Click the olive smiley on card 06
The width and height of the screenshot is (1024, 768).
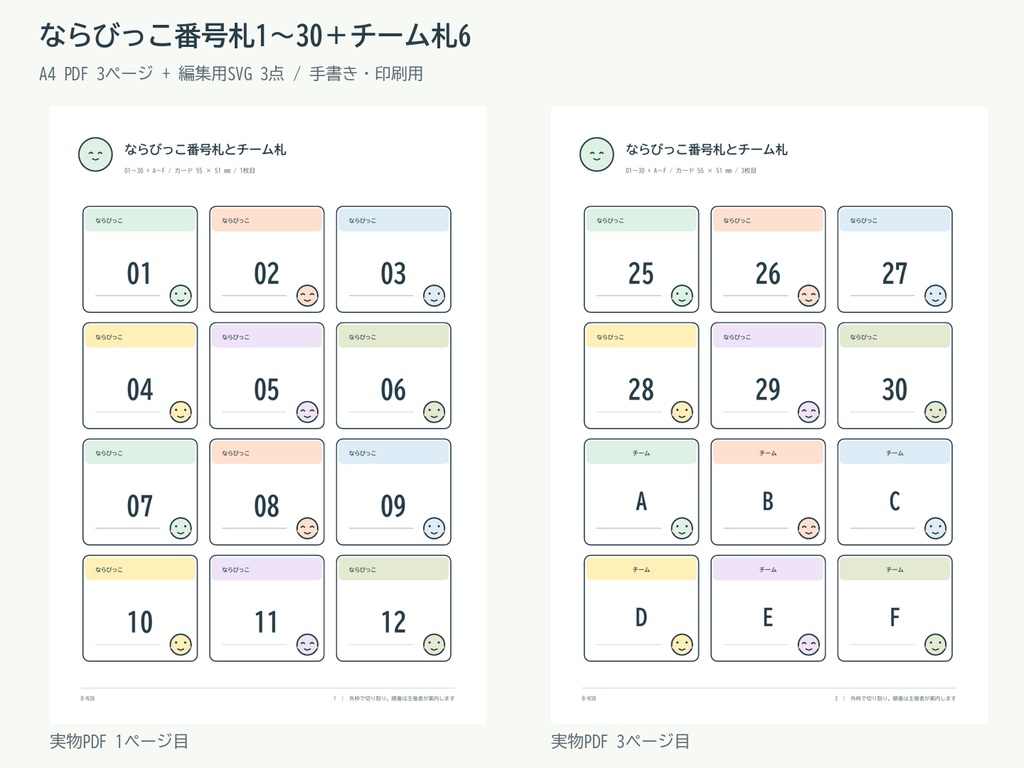pos(434,412)
